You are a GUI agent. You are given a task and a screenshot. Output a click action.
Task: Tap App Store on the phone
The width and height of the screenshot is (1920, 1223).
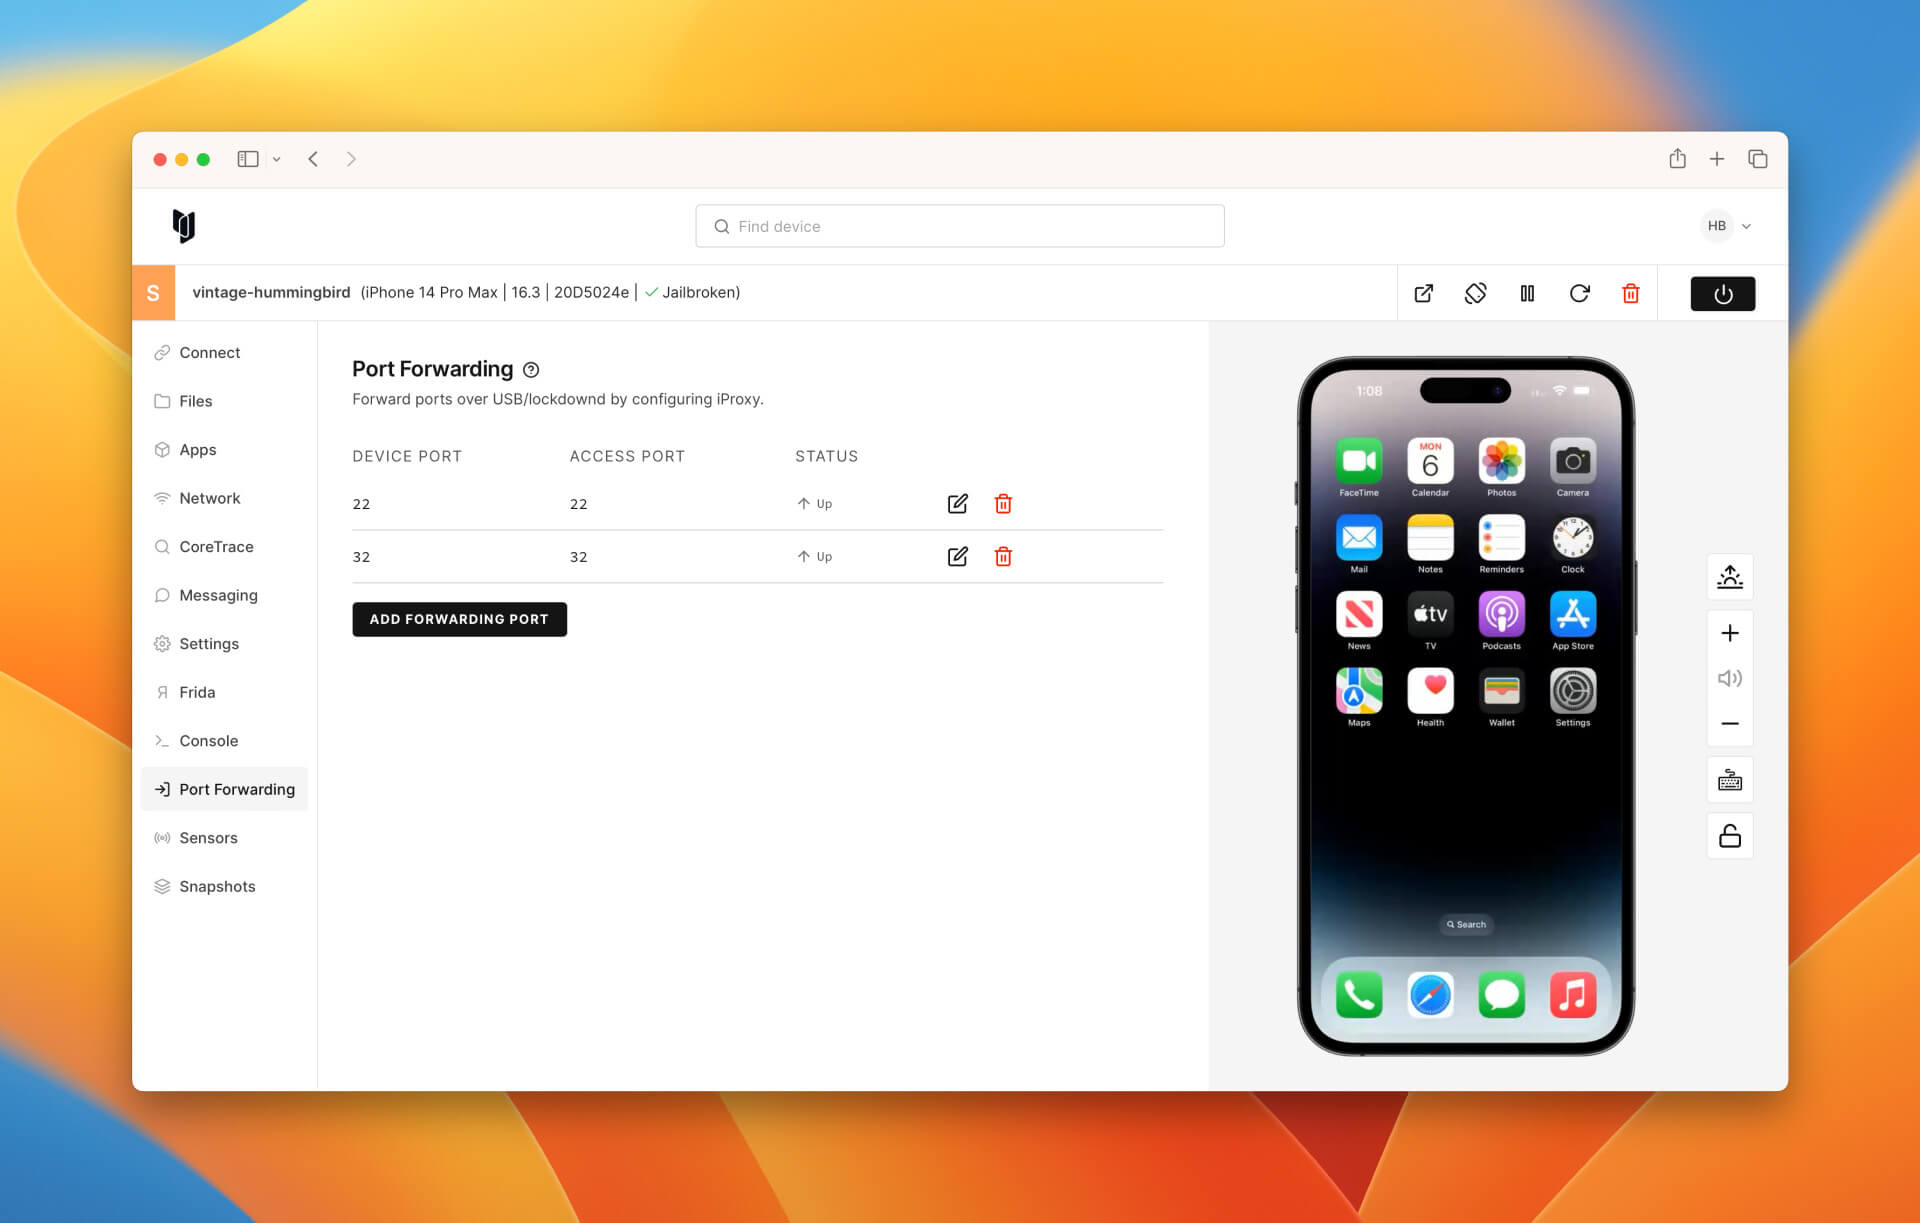pos(1572,614)
